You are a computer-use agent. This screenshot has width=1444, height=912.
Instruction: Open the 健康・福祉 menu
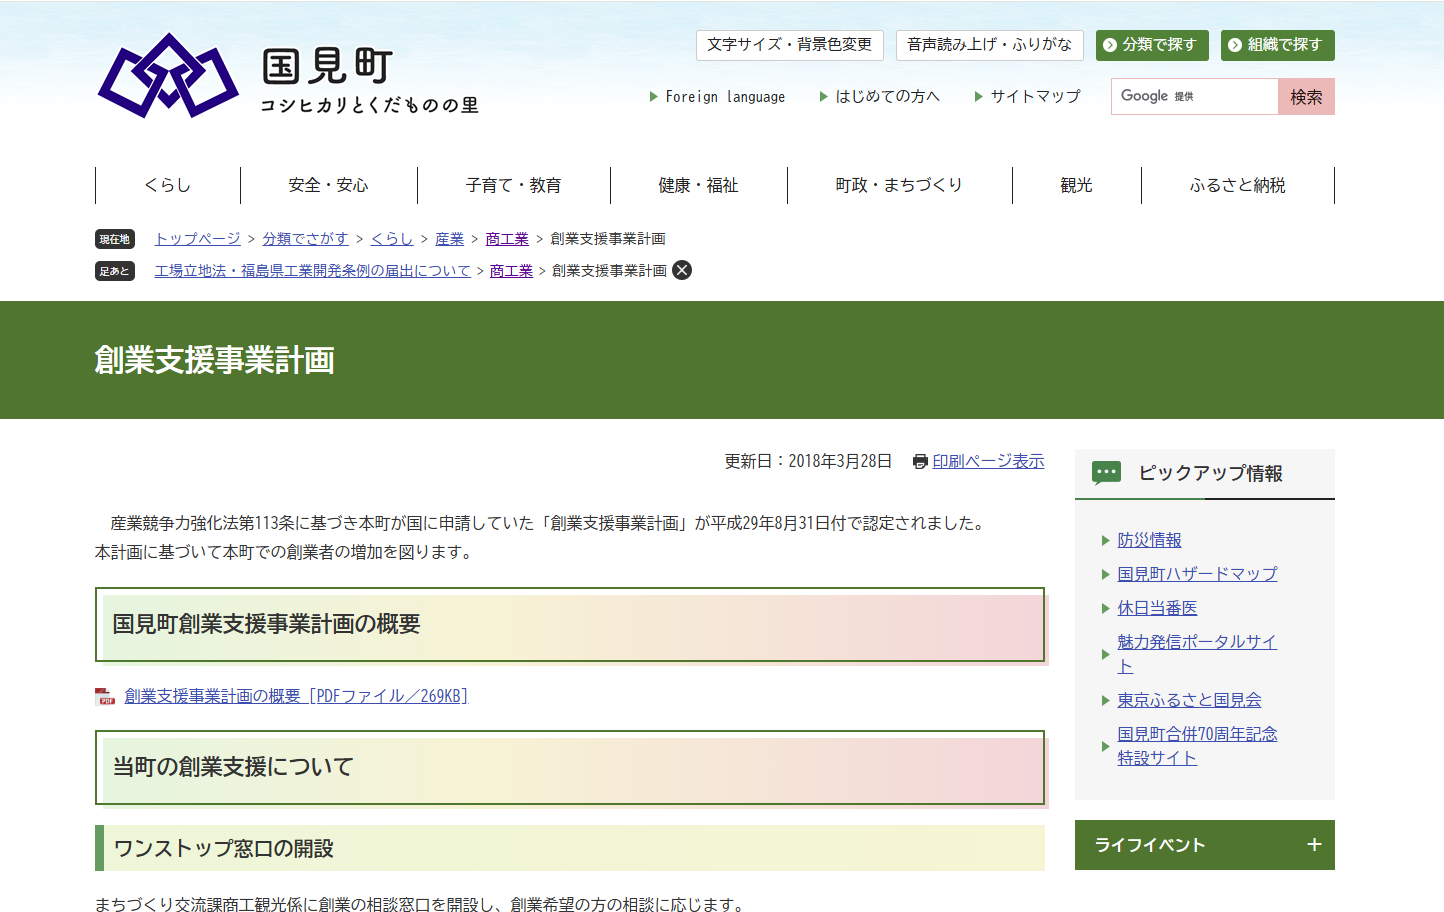(x=698, y=185)
